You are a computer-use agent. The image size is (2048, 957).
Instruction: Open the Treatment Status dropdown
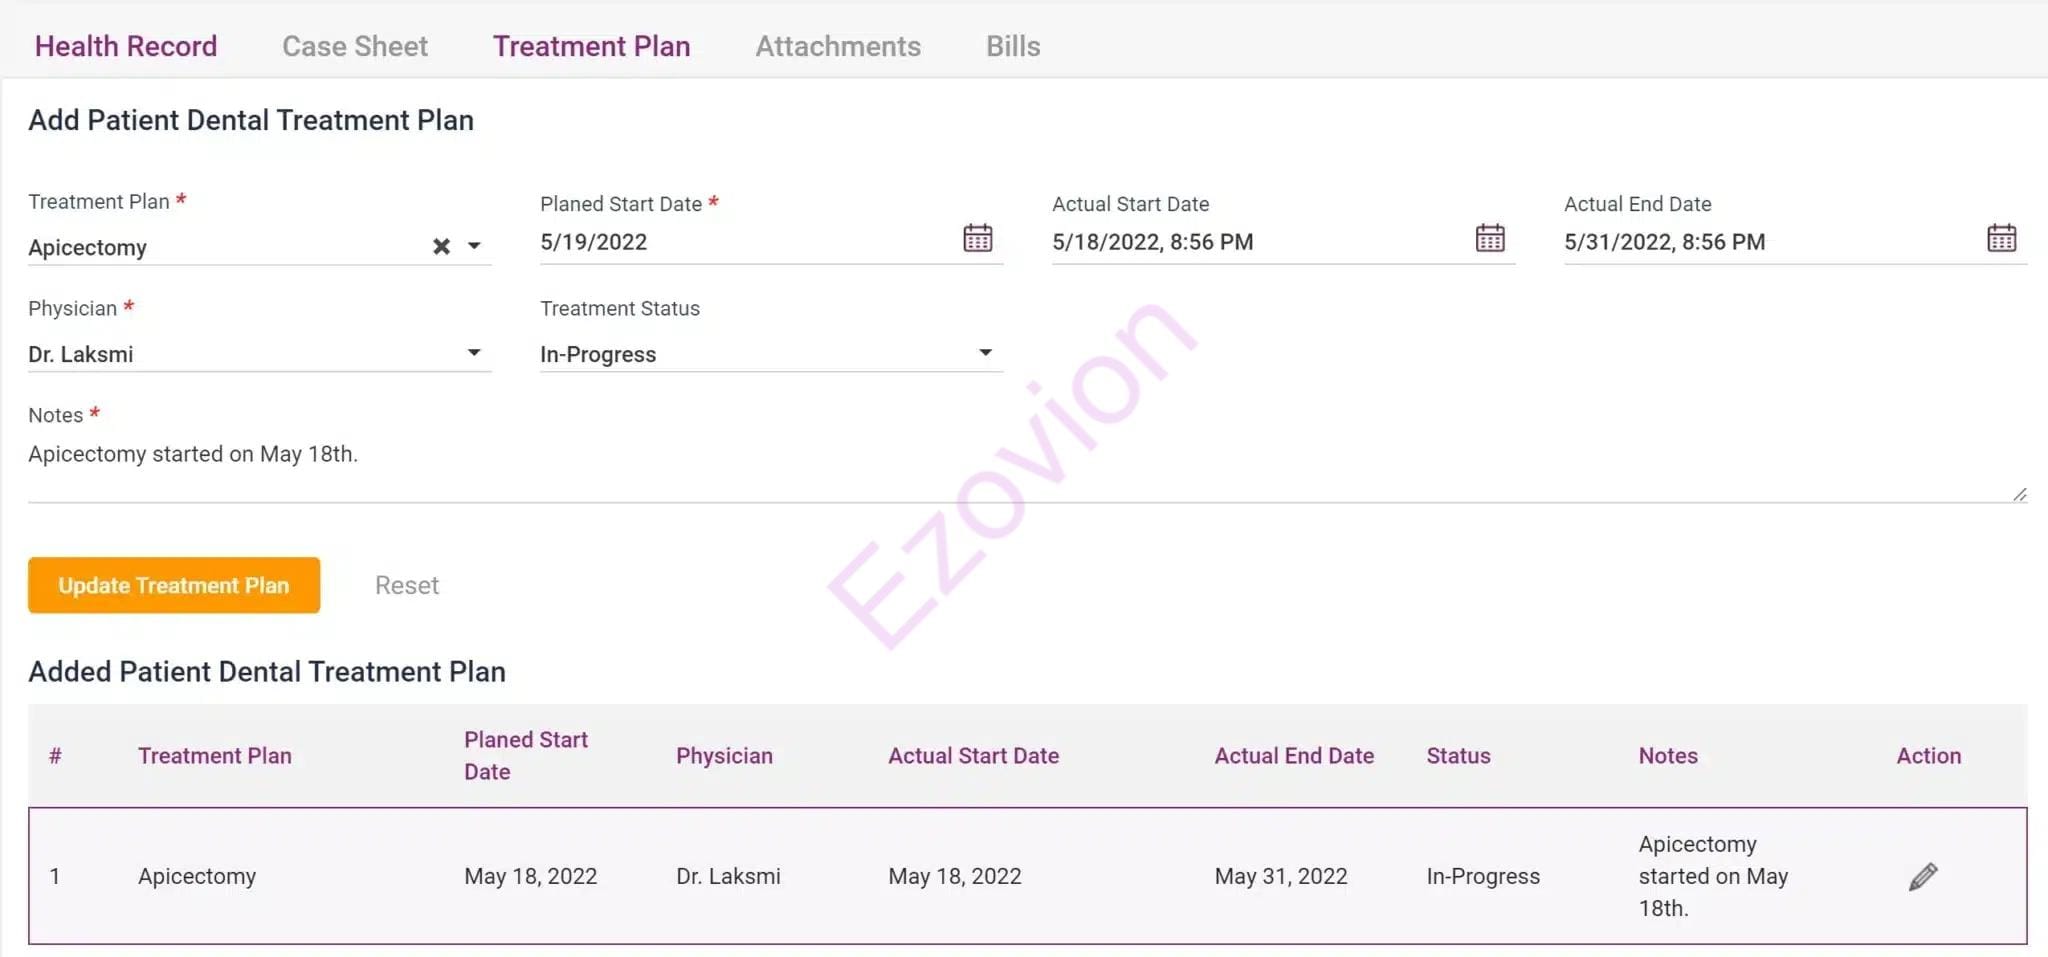point(771,354)
